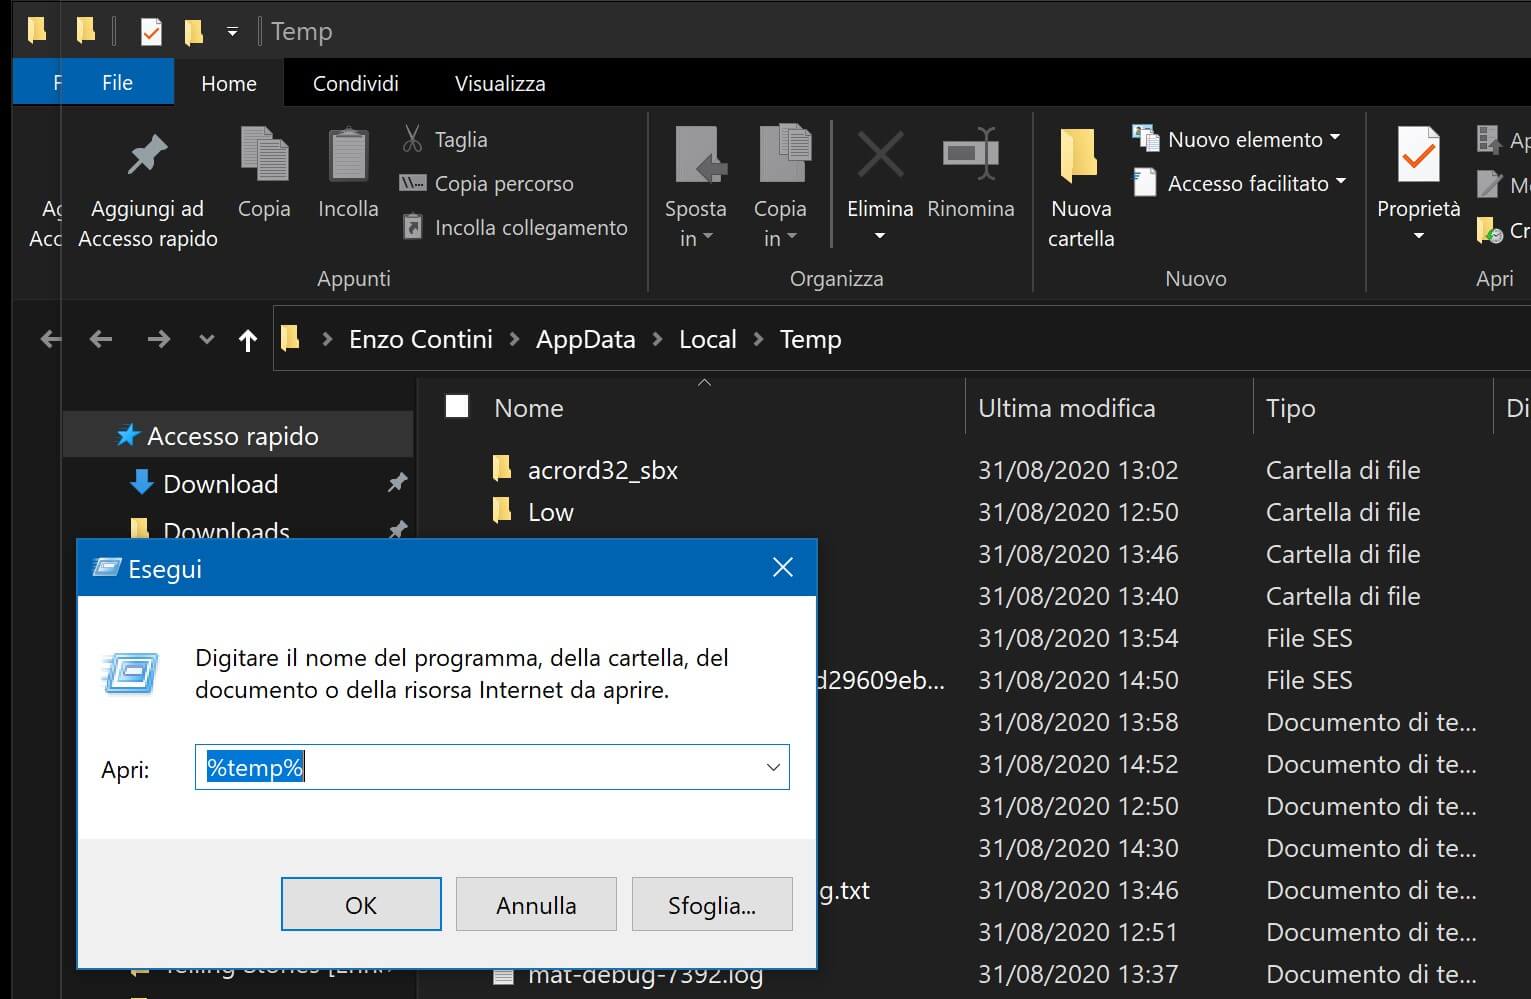Open recent locations chevron in navigation bar
The width and height of the screenshot is (1531, 999).
click(206, 340)
